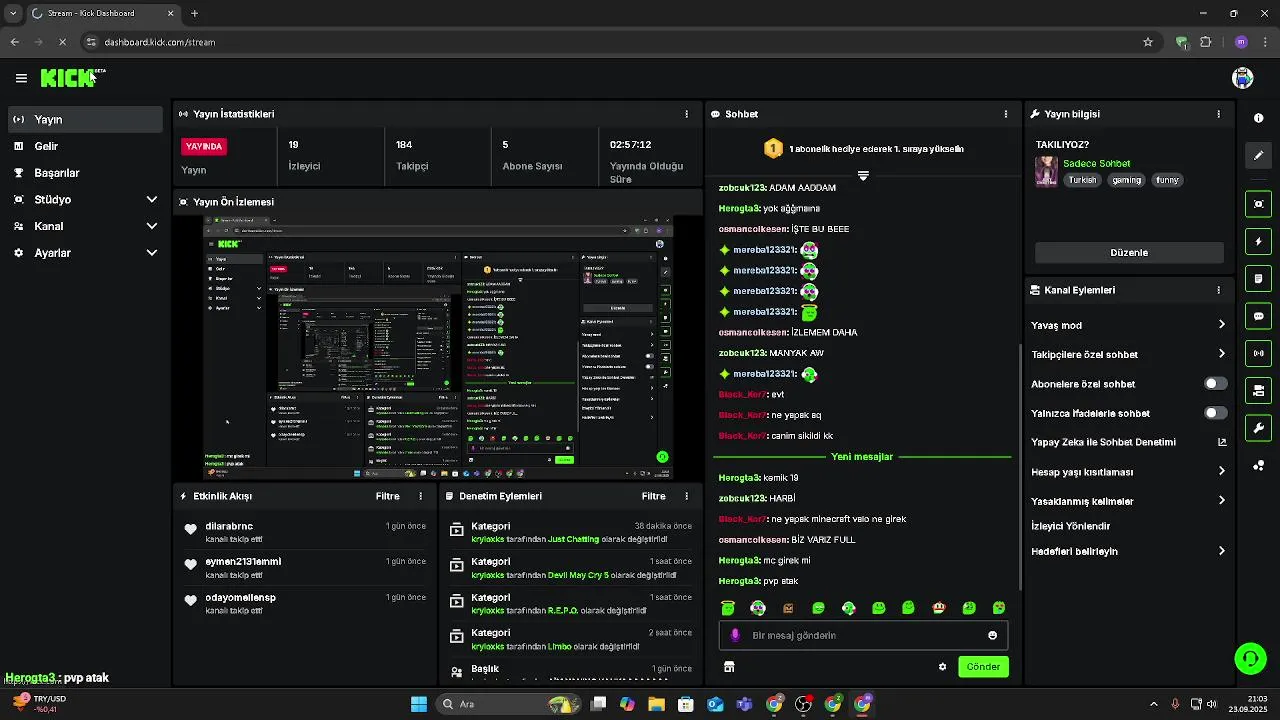Select Gelir in the sidebar
Viewport: 1280px width, 720px height.
[85, 146]
